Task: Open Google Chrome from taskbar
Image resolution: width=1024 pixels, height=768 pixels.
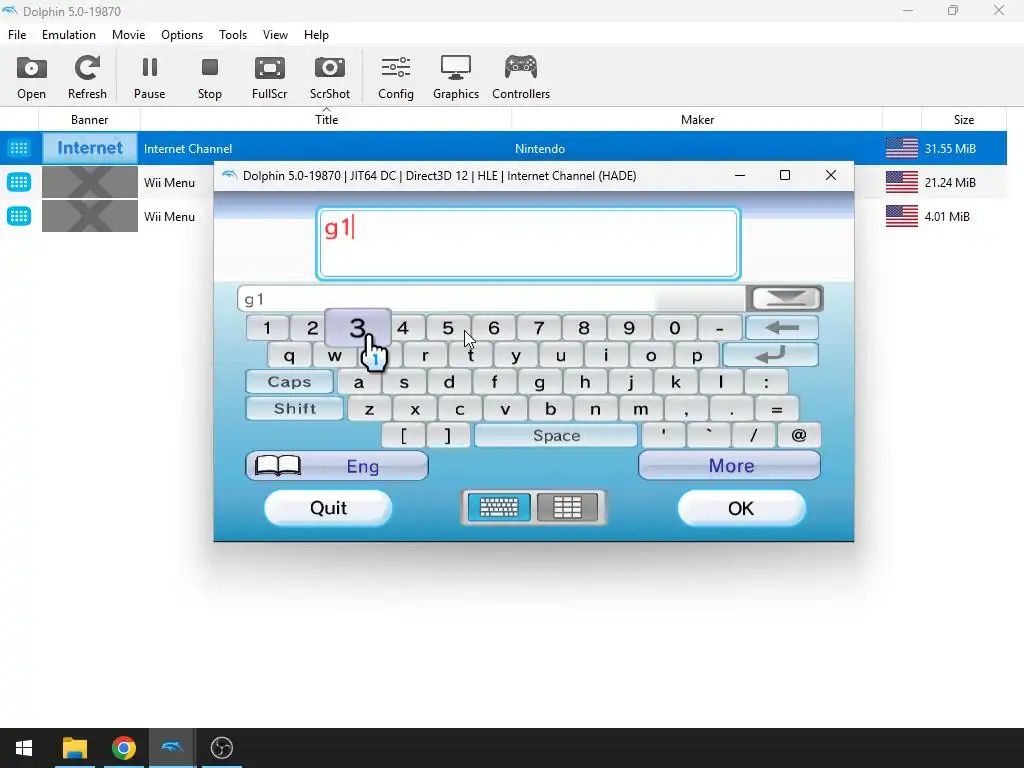Action: pyautogui.click(x=123, y=748)
